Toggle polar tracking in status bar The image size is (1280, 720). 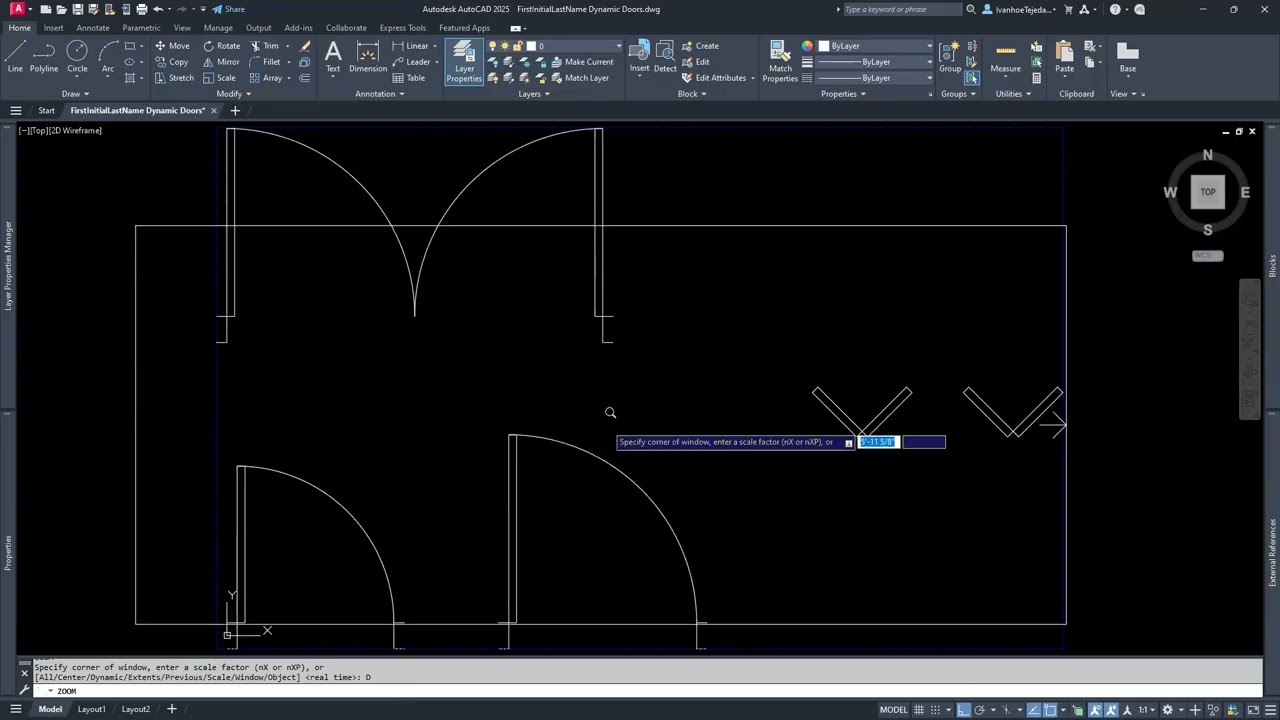click(x=980, y=710)
